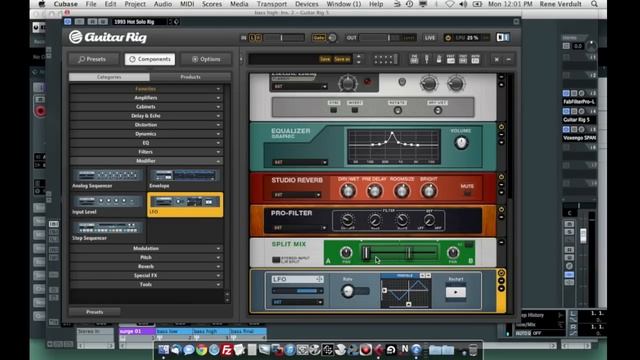The height and width of the screenshot is (360, 640).
Task: Expand the Distortion category
Action: point(146,125)
